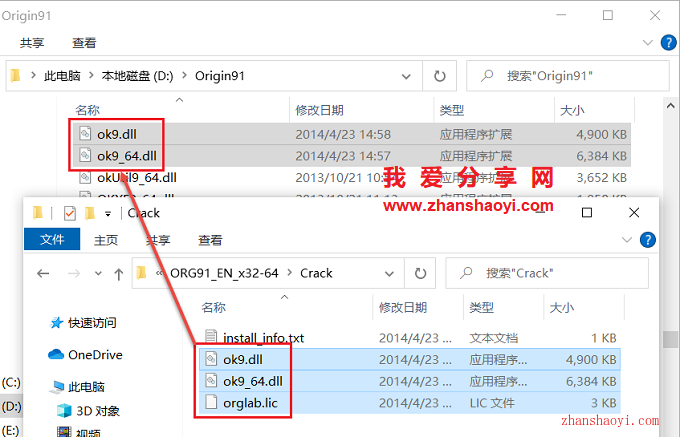
Task: Sort Crack list by 大小 column
Action: tap(562, 307)
